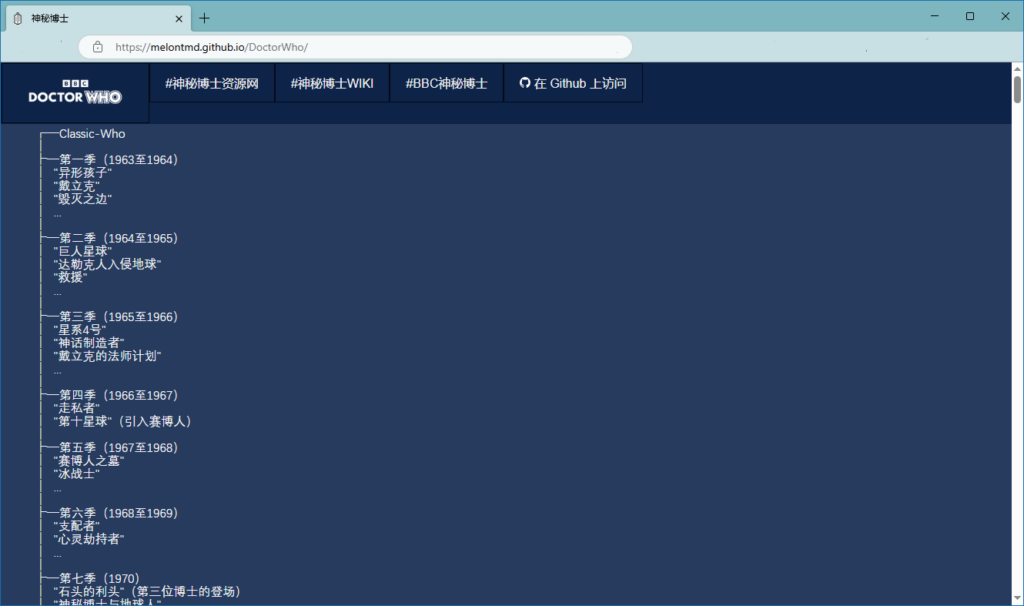Click the GitHub octocat icon
The height and width of the screenshot is (606, 1024).
coord(524,83)
